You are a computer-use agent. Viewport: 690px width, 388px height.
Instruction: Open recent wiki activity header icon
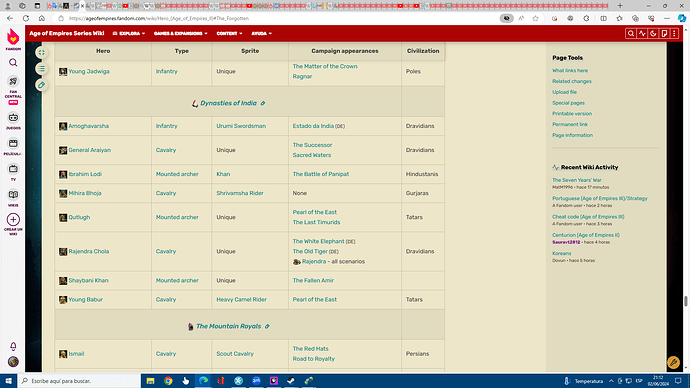coord(642,33)
